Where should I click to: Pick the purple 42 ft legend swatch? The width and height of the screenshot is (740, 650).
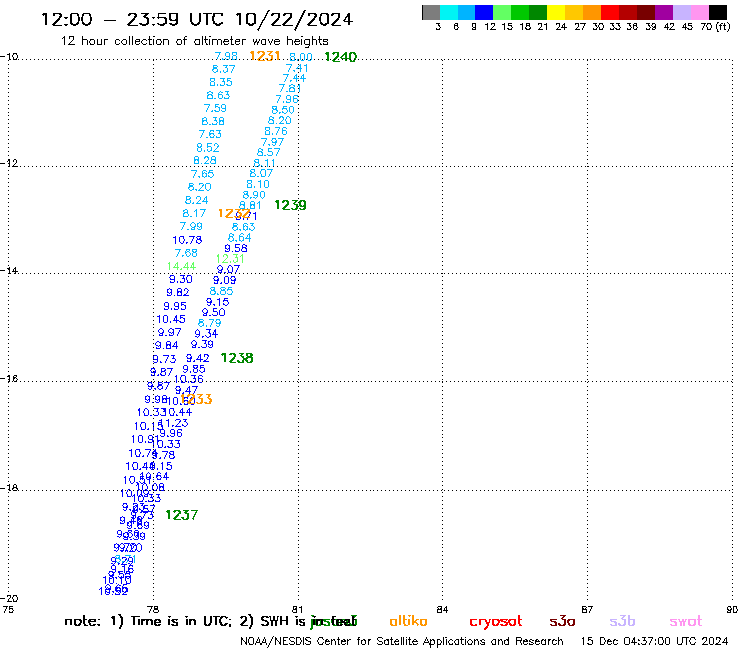[x=664, y=12]
